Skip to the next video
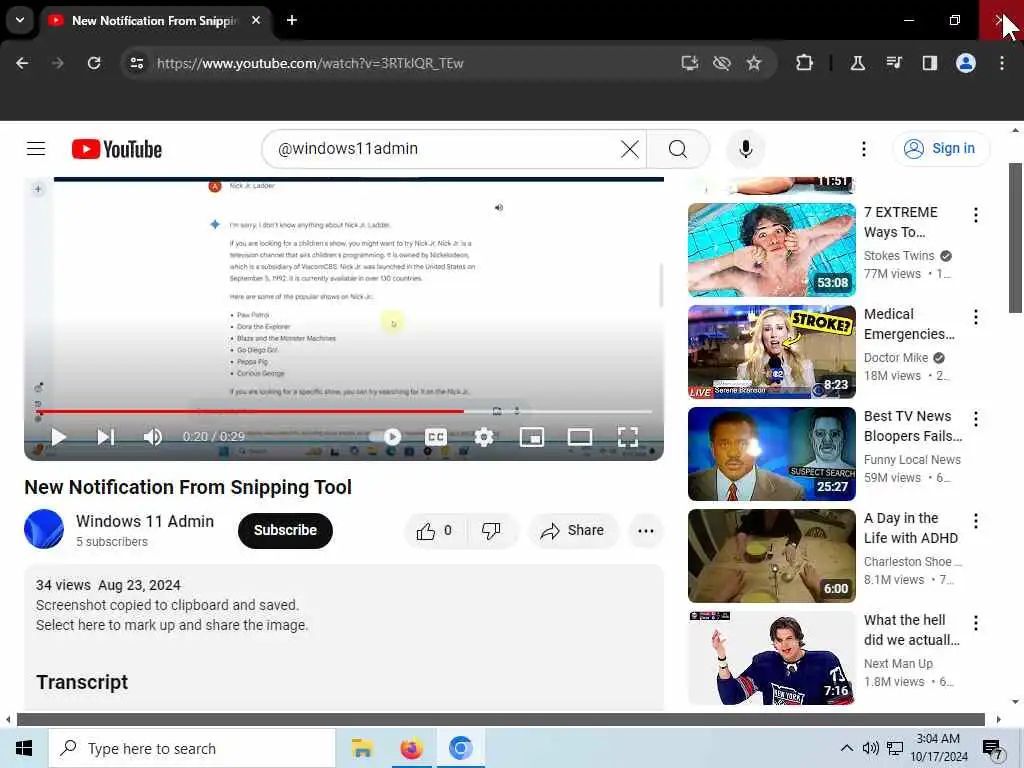Image resolution: width=1024 pixels, height=768 pixels. pyautogui.click(x=105, y=437)
